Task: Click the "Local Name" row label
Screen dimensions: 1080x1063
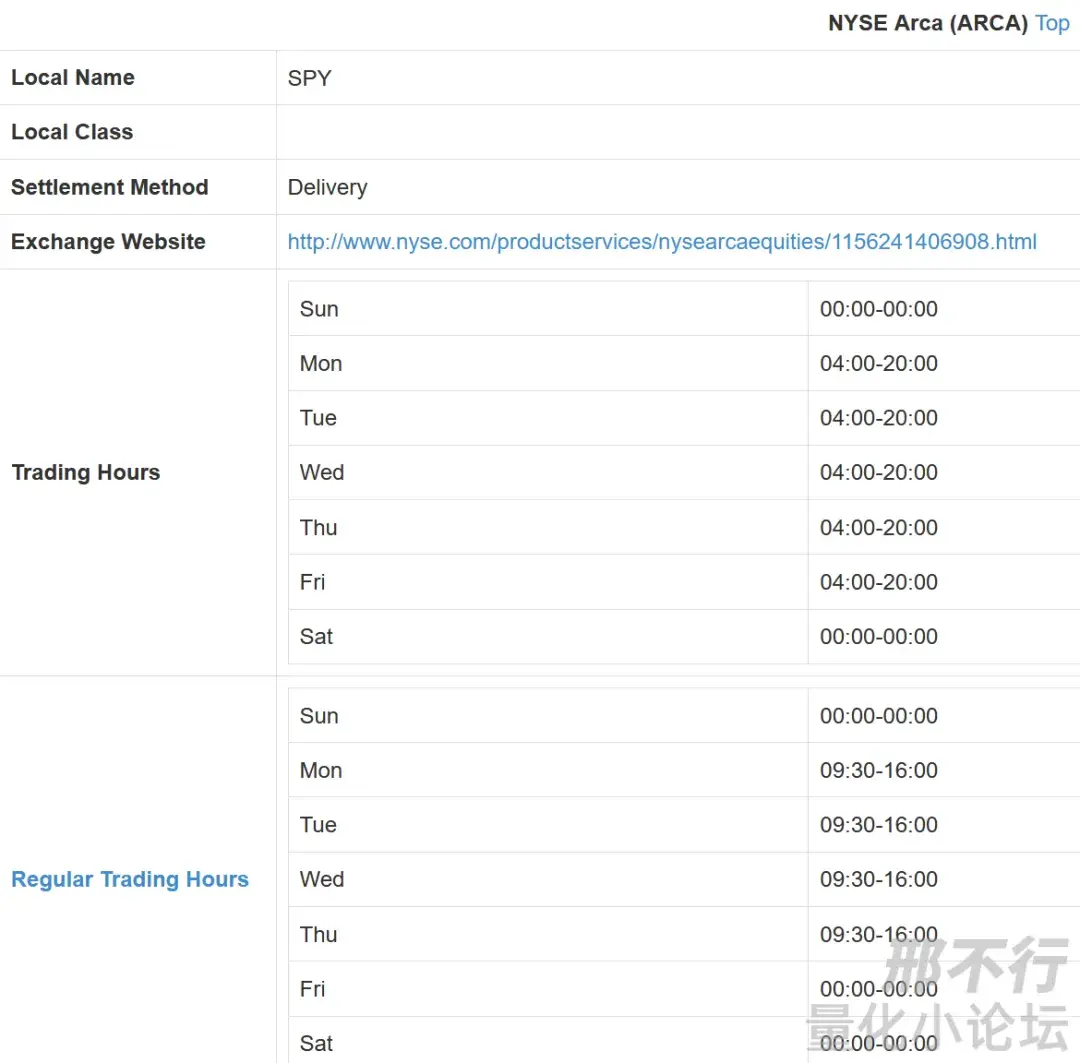Action: point(73,77)
